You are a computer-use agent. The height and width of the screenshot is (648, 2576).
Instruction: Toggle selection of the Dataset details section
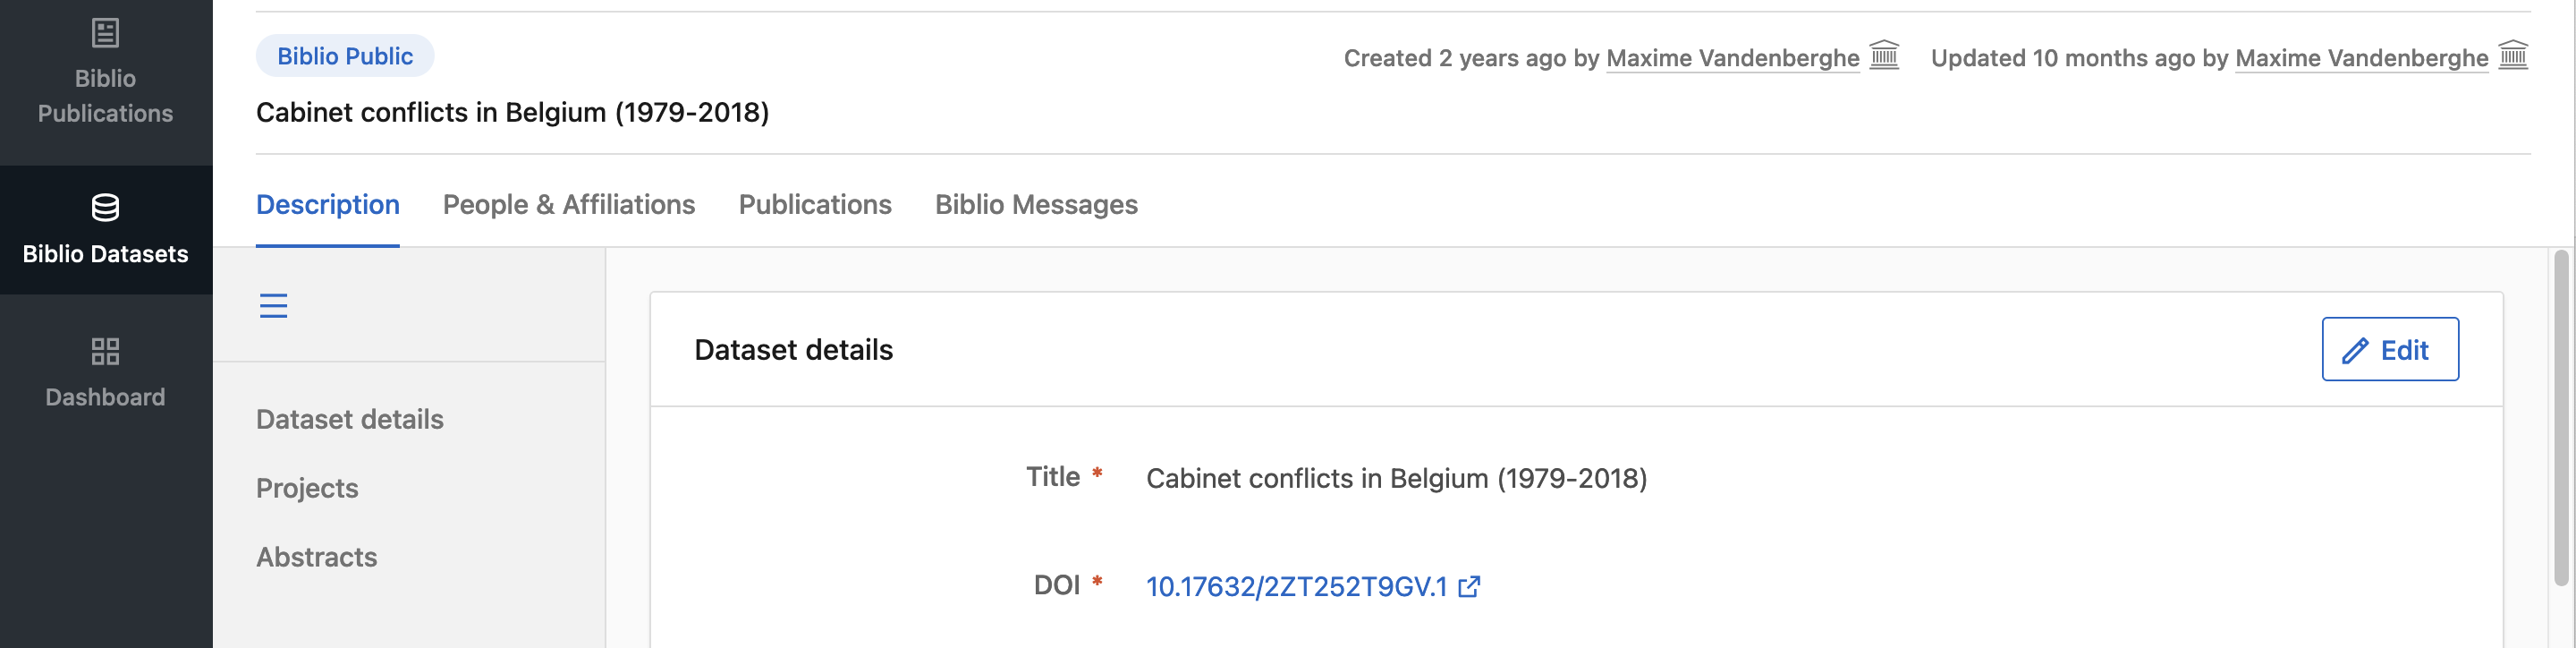(349, 419)
